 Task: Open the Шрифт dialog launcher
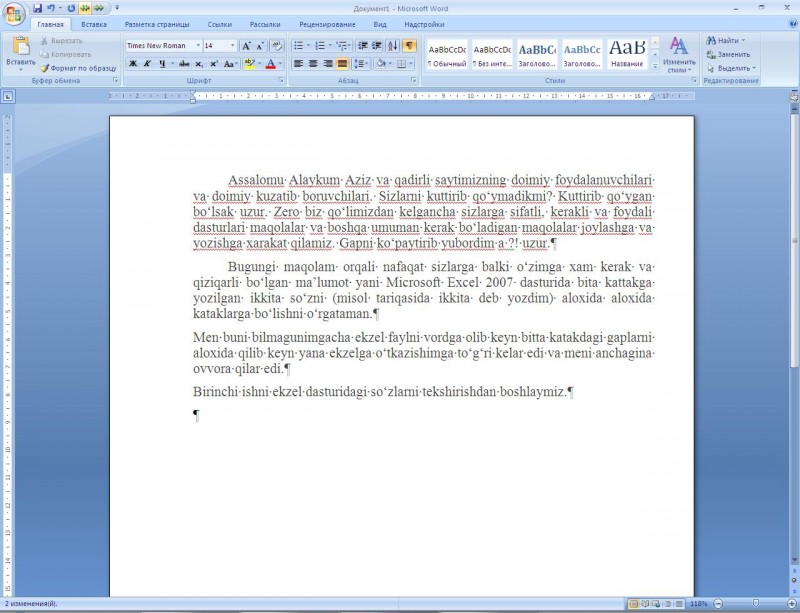coord(281,80)
